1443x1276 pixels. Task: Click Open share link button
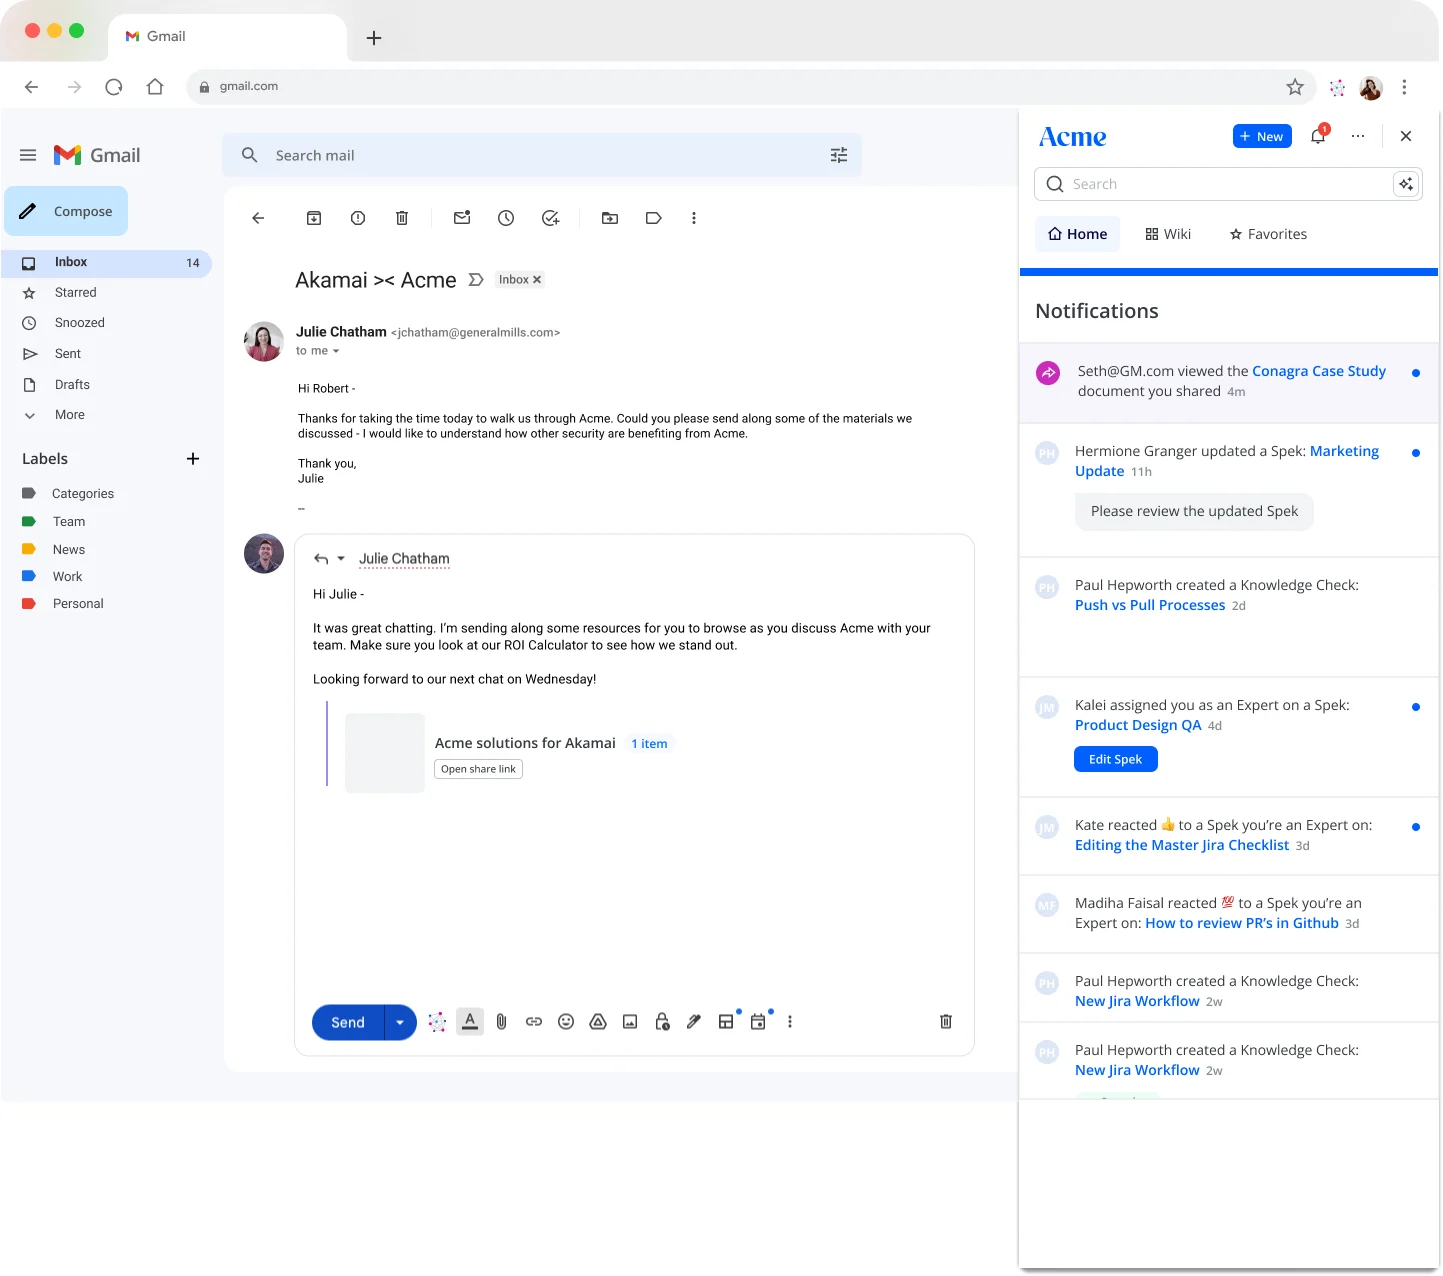click(478, 769)
